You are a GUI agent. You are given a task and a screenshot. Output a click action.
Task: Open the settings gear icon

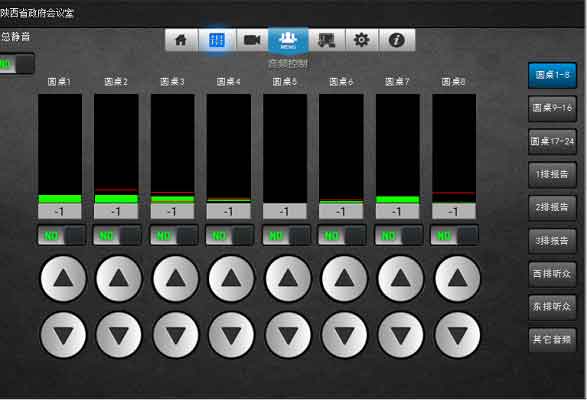click(362, 40)
